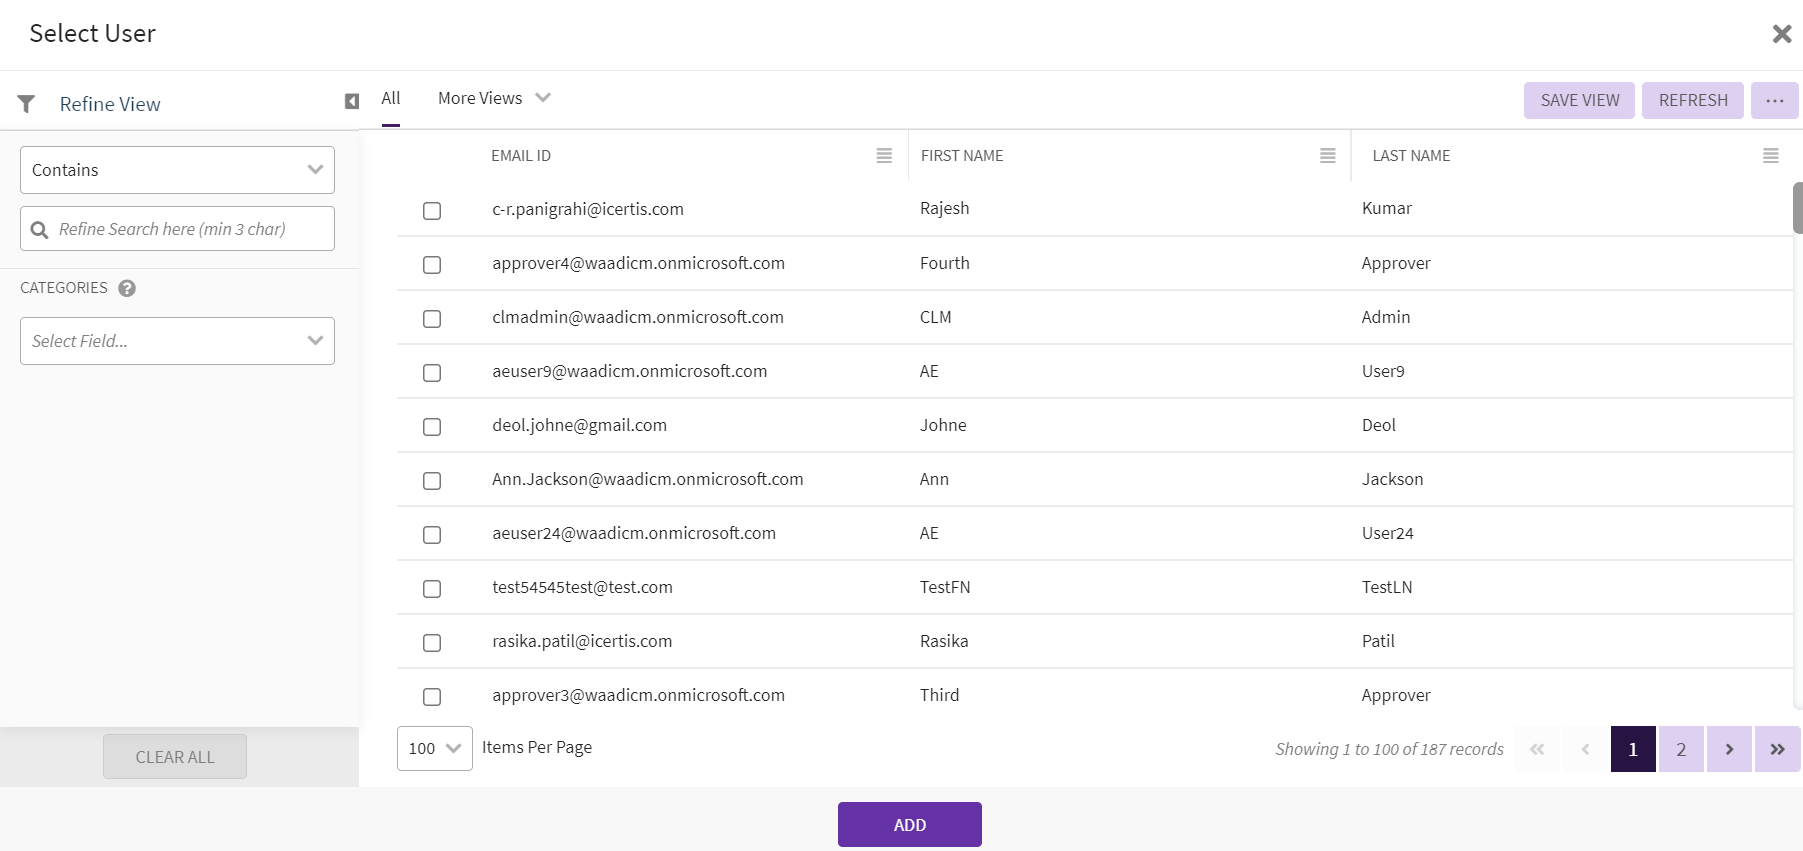Switch to the All tab
Viewport: 1803px width, 851px height.
(390, 98)
